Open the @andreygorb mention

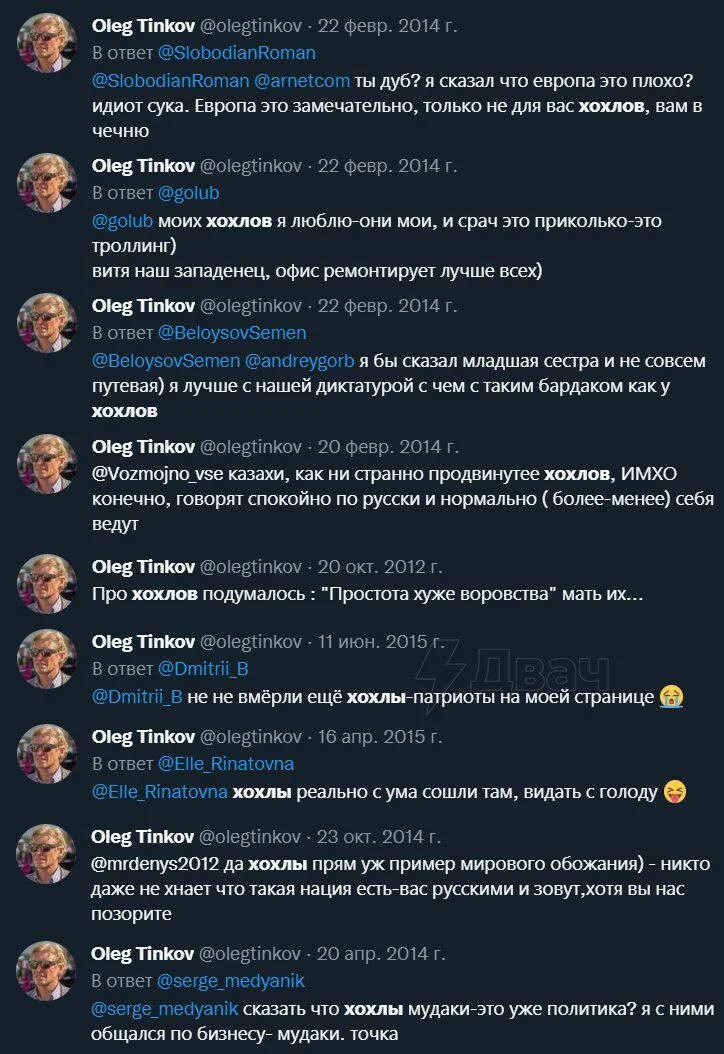(299, 361)
